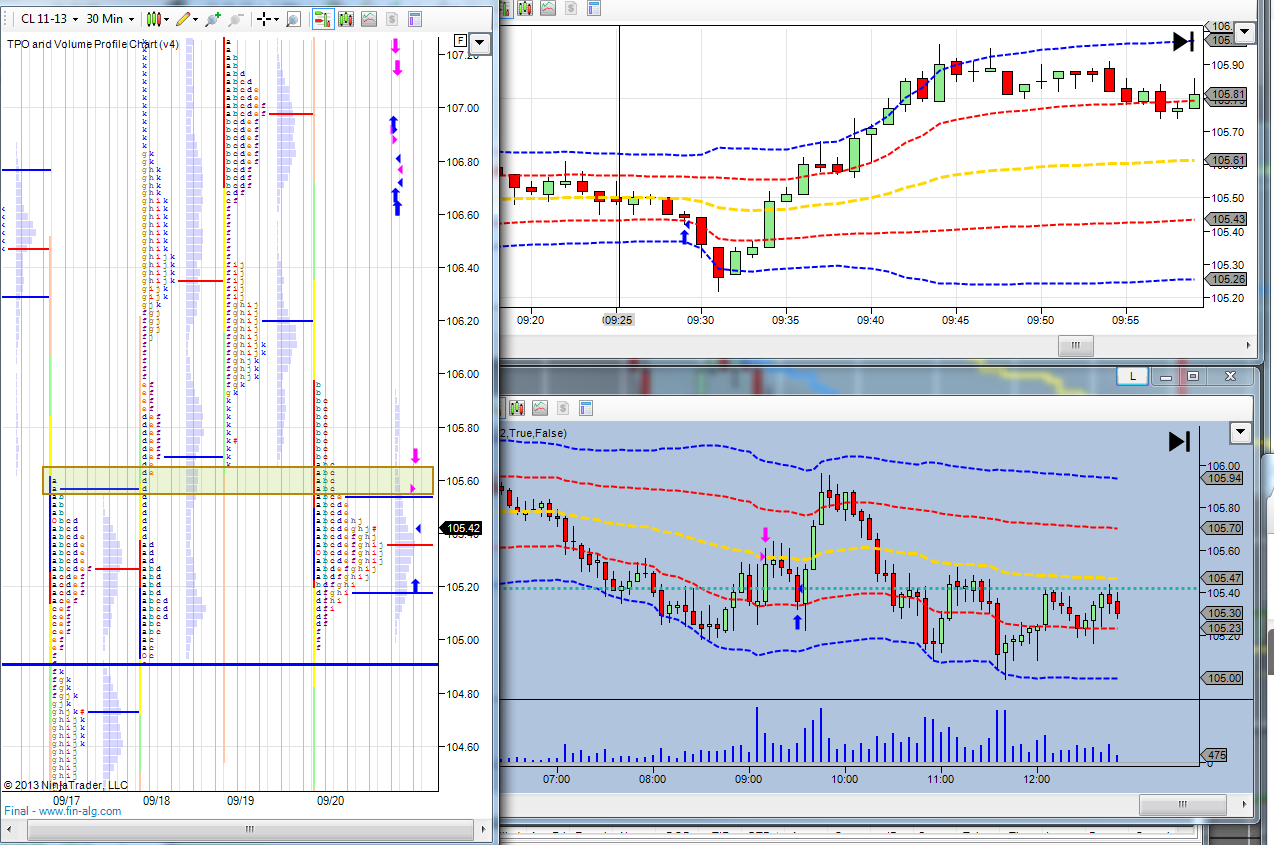Click horizontal scrollbar thumb of upper chart

click(1076, 346)
